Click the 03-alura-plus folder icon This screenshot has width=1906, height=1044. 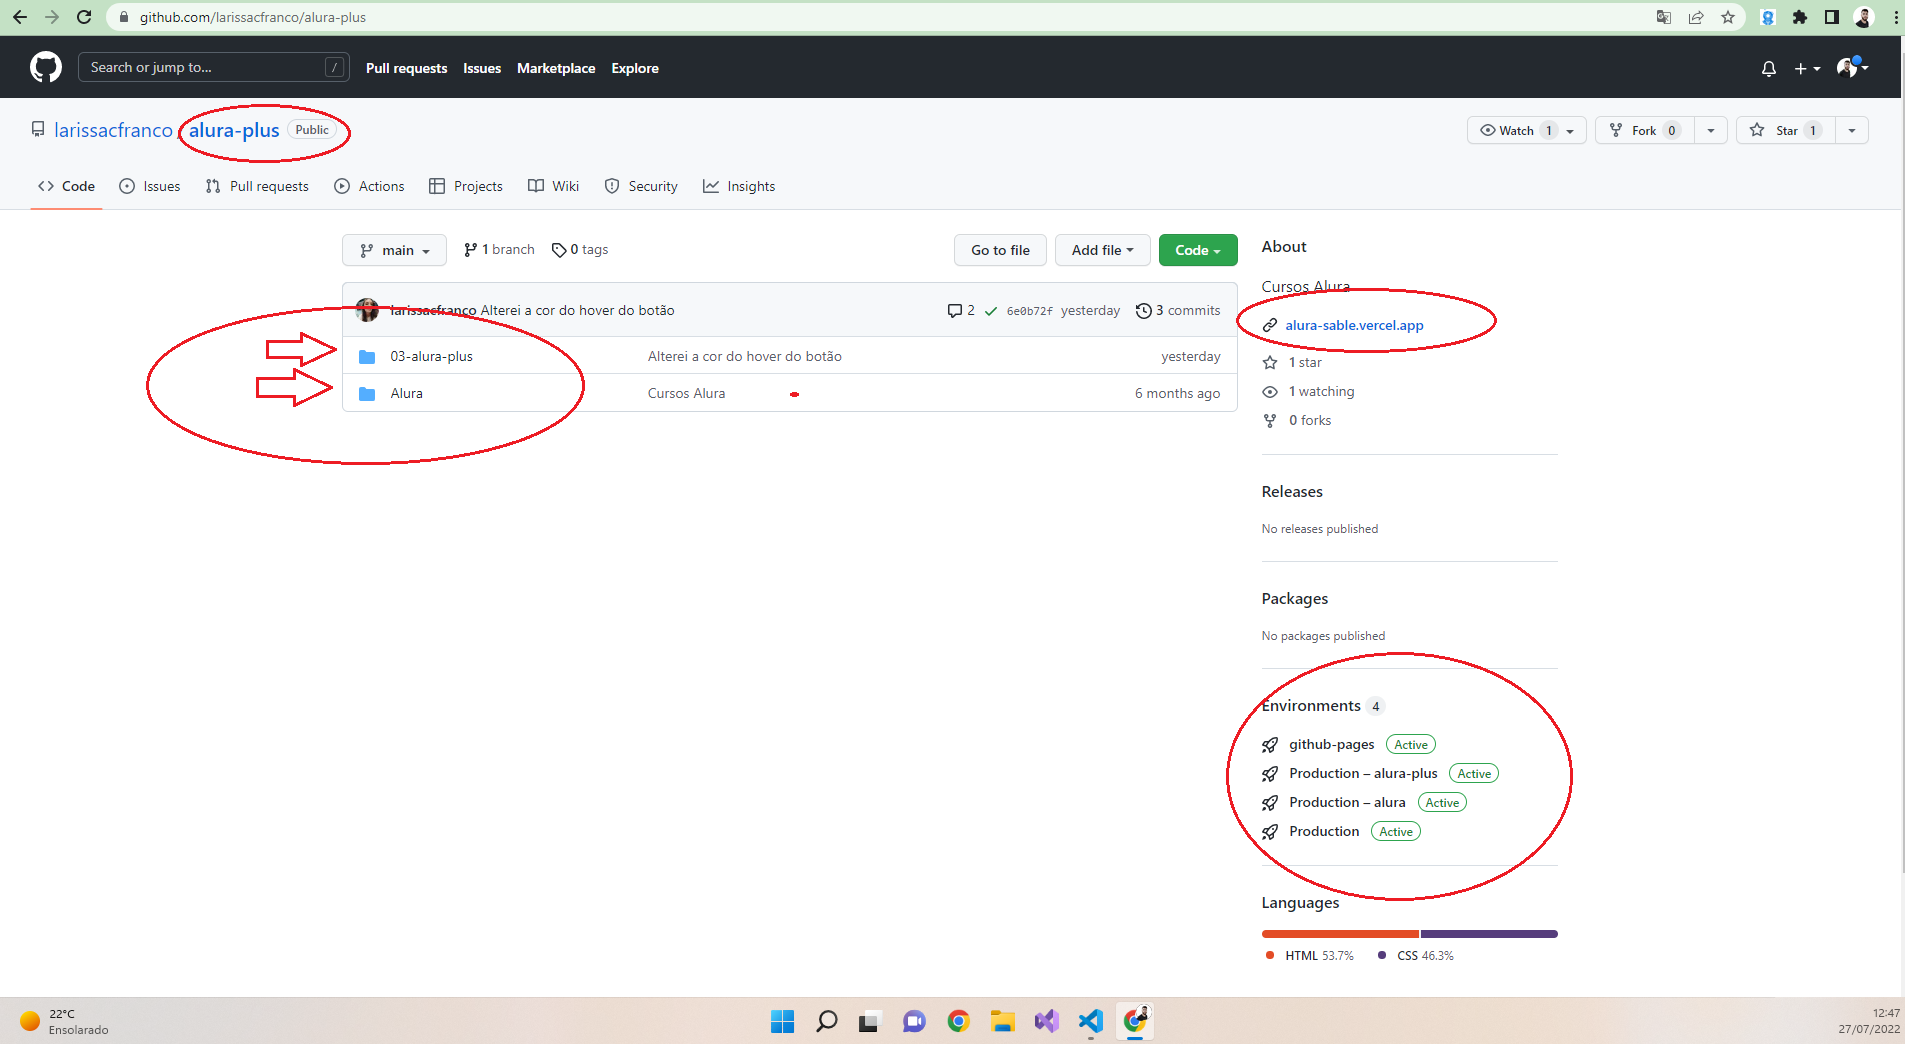(x=367, y=357)
